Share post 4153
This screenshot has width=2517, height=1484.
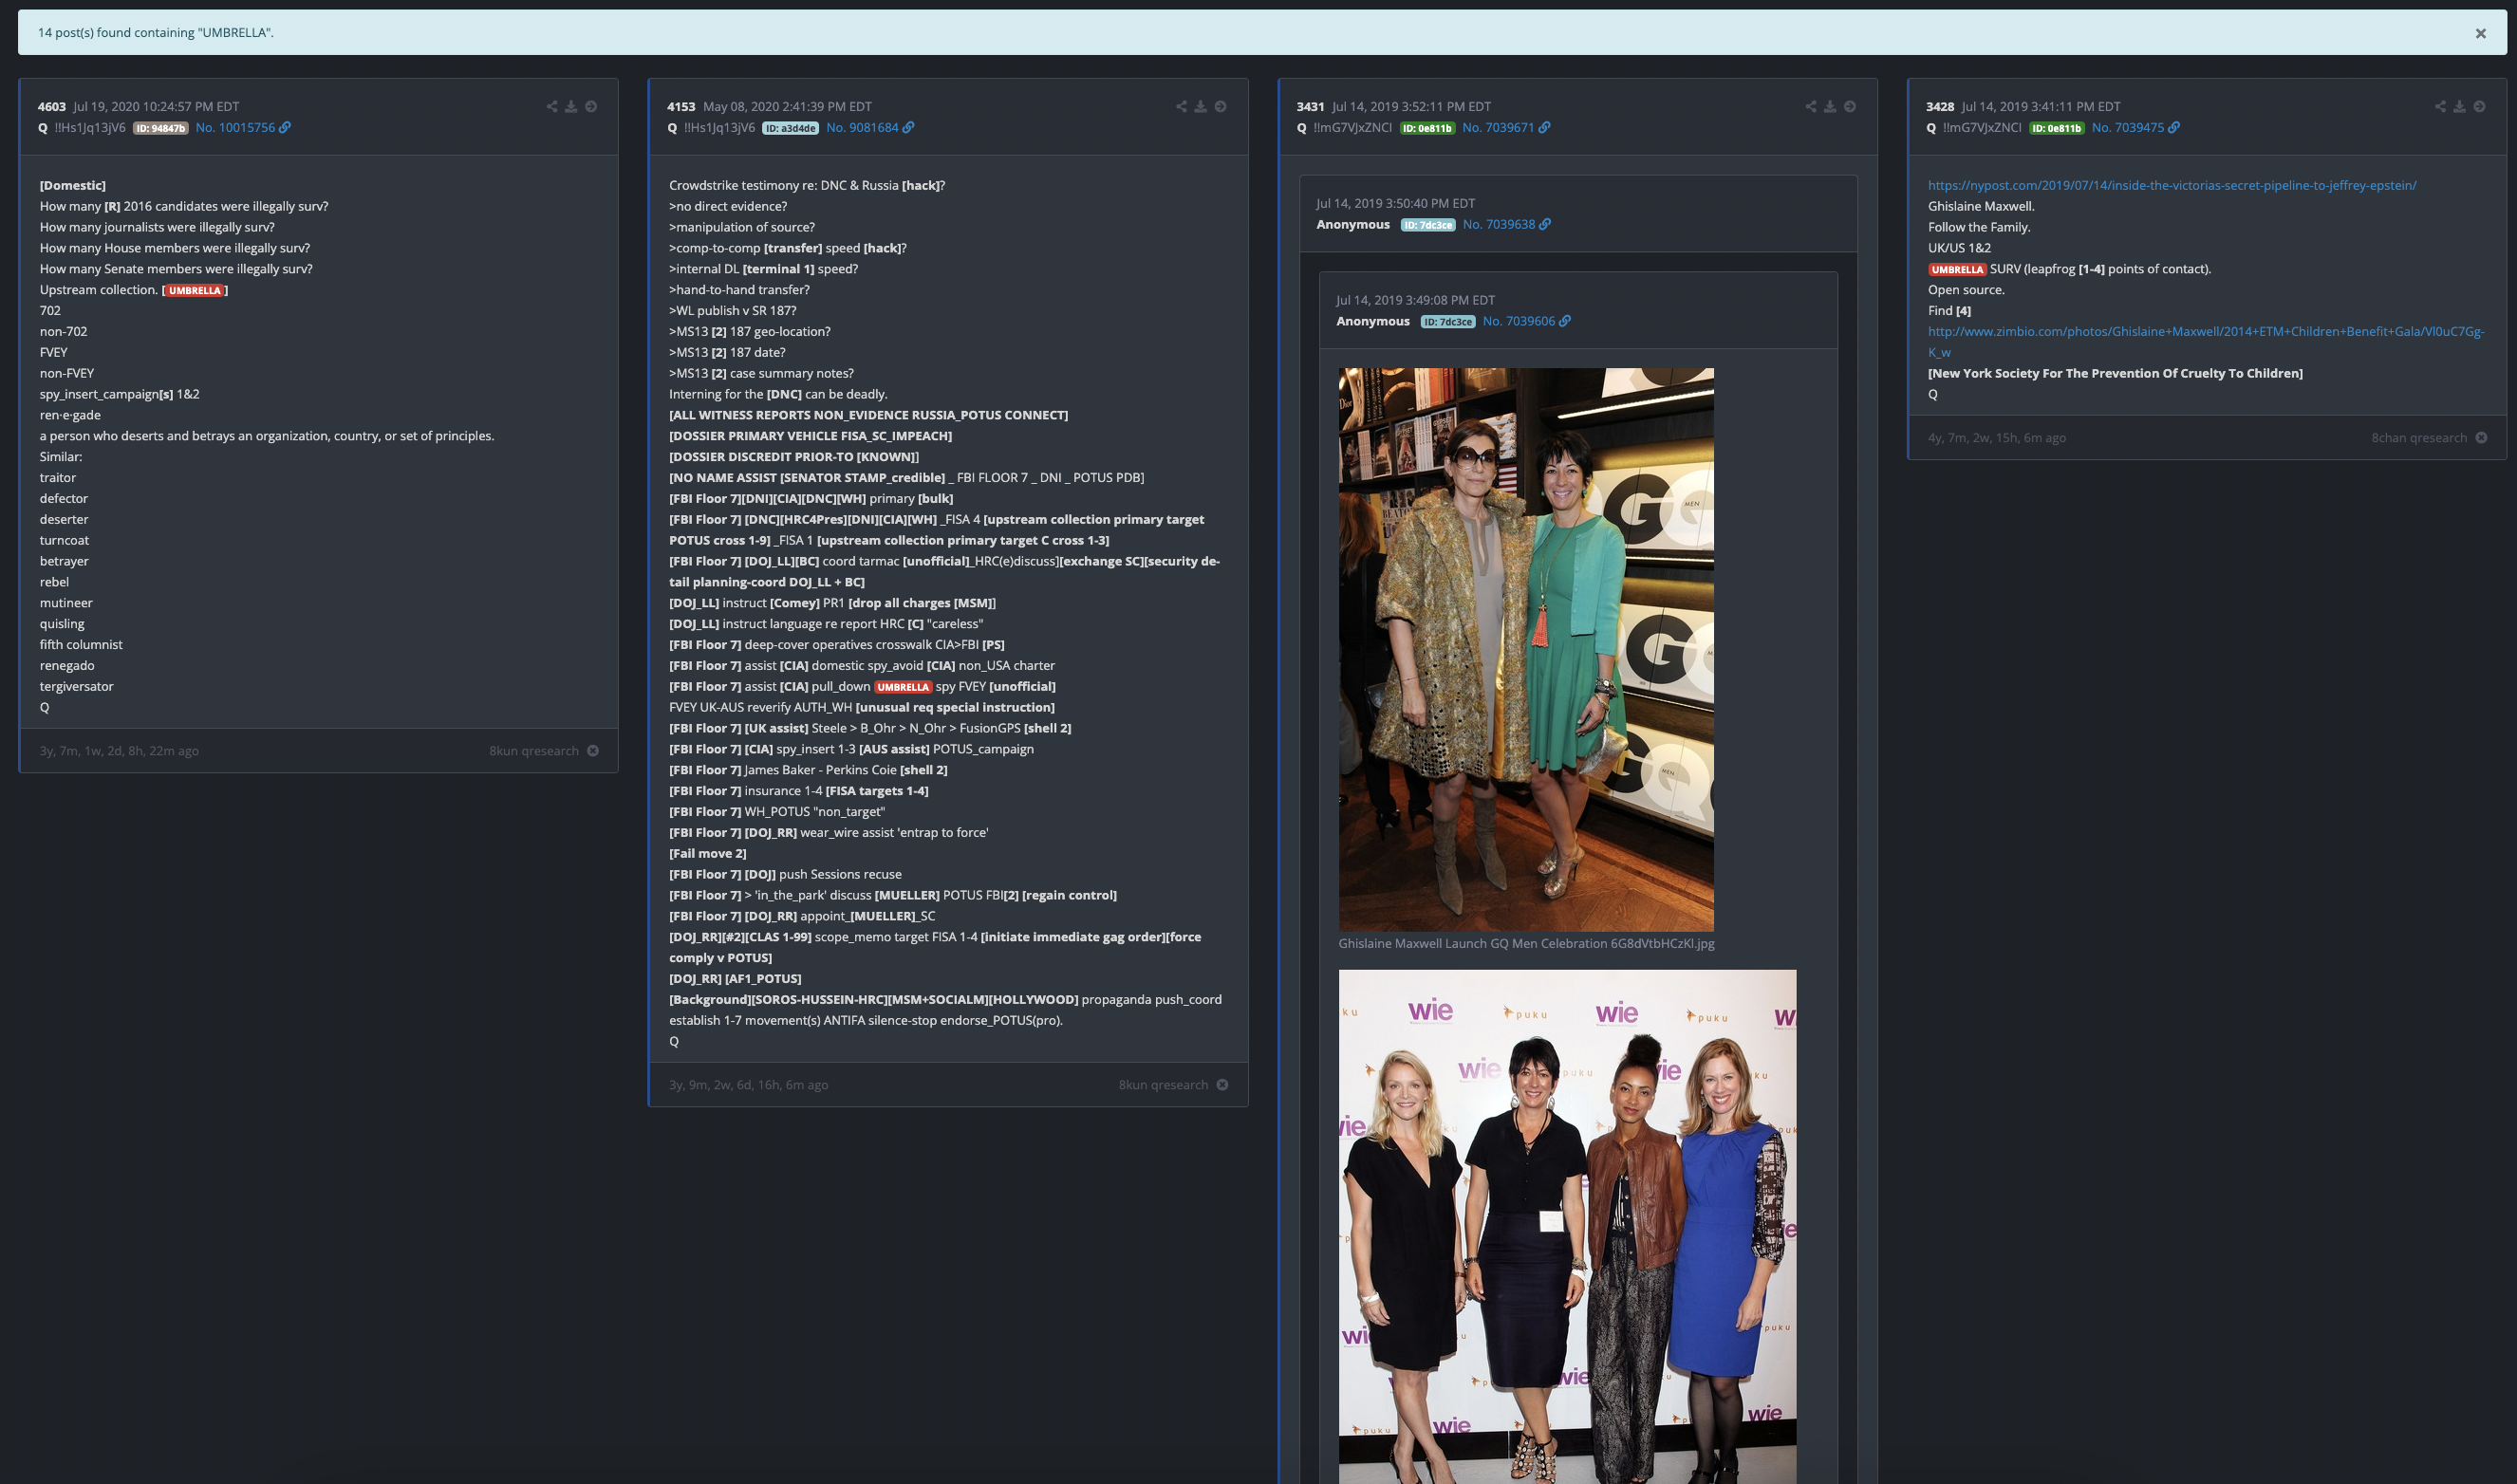(1181, 106)
